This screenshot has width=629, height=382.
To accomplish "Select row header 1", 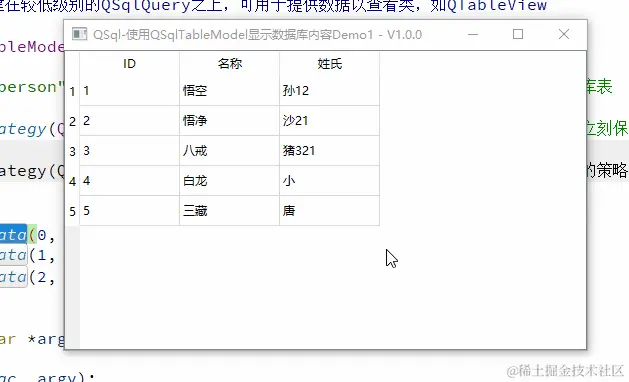I will point(72,91).
